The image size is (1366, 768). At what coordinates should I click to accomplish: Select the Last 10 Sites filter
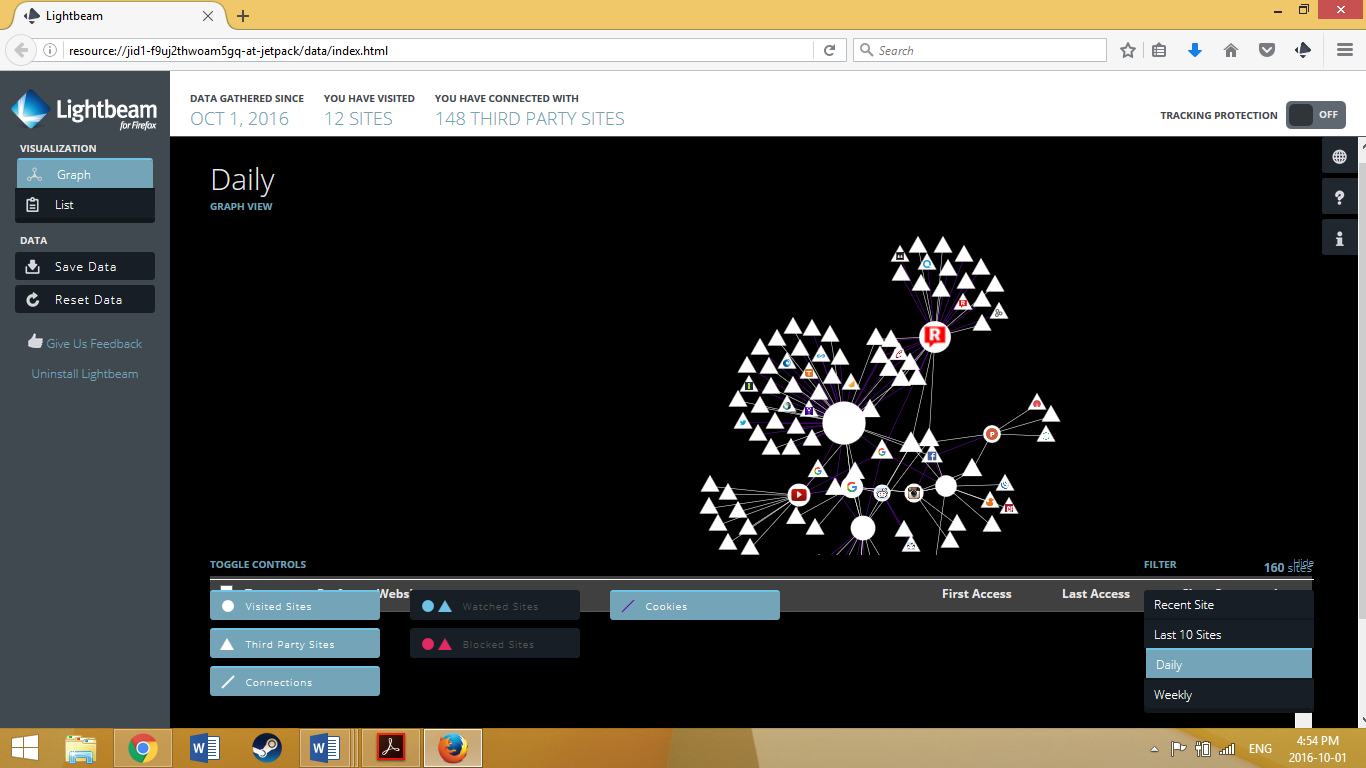tap(1229, 635)
